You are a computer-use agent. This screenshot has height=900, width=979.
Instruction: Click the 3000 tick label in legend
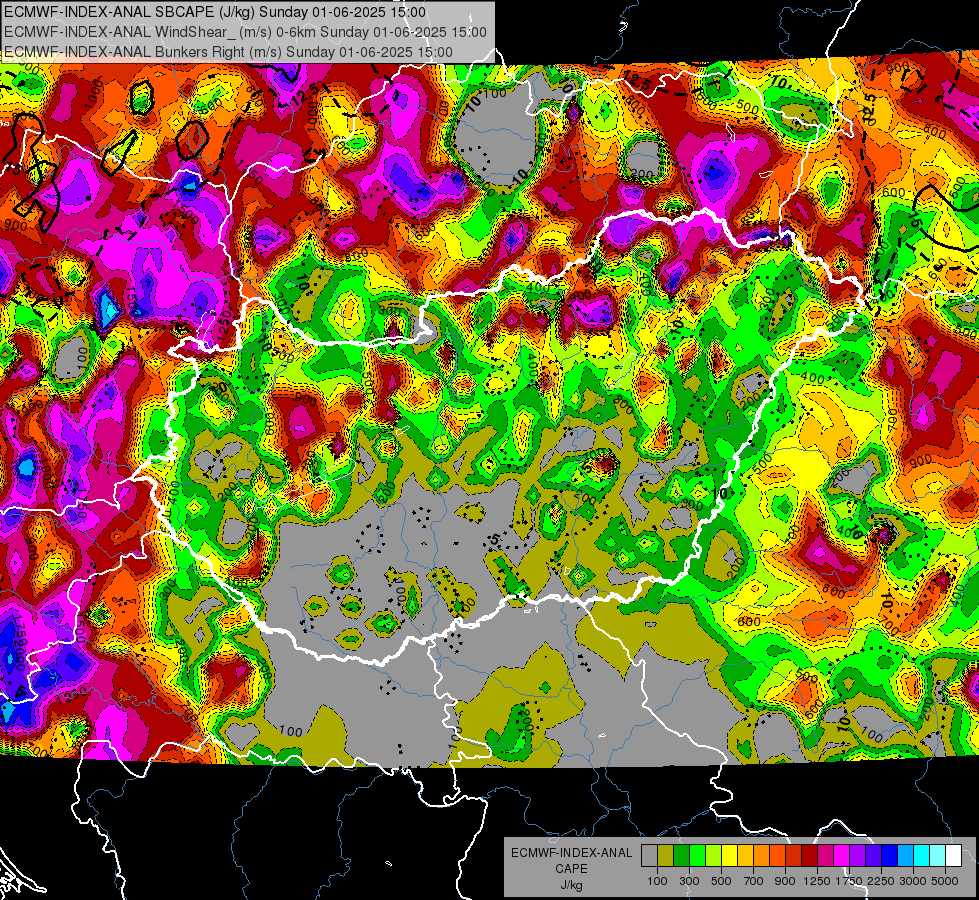click(x=913, y=881)
